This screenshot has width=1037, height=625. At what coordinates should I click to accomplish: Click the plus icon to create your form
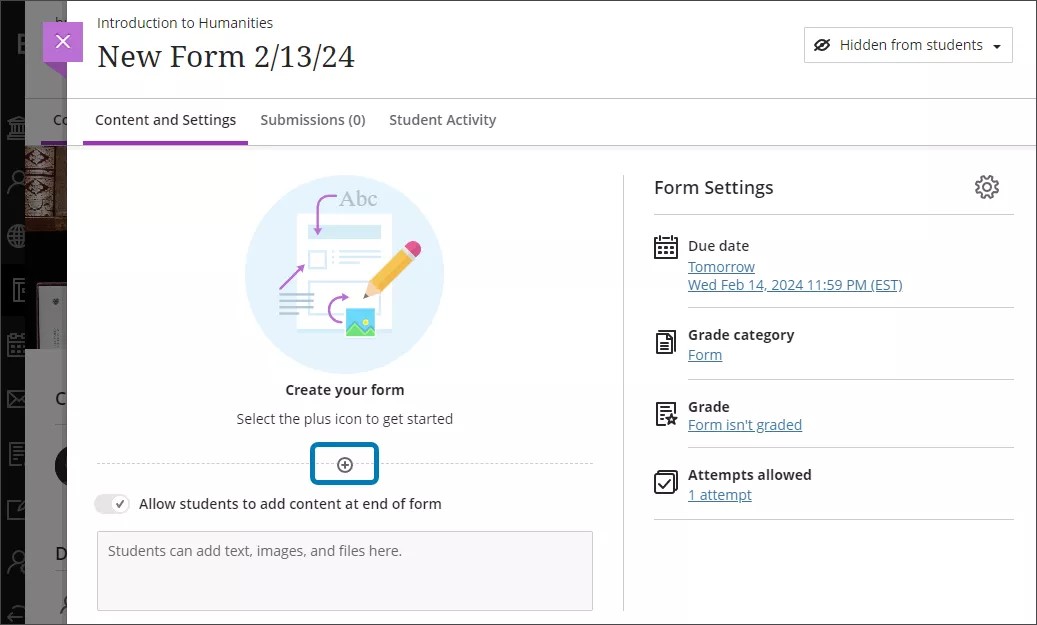click(344, 463)
